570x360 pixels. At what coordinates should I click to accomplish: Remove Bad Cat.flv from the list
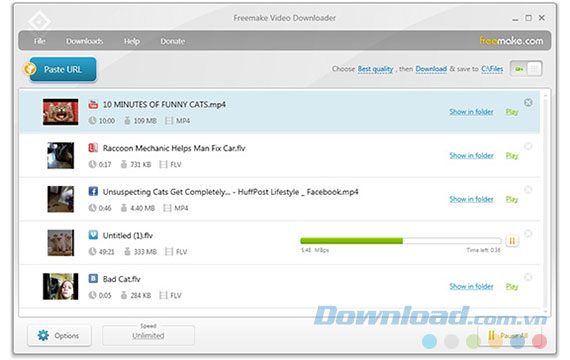(528, 277)
